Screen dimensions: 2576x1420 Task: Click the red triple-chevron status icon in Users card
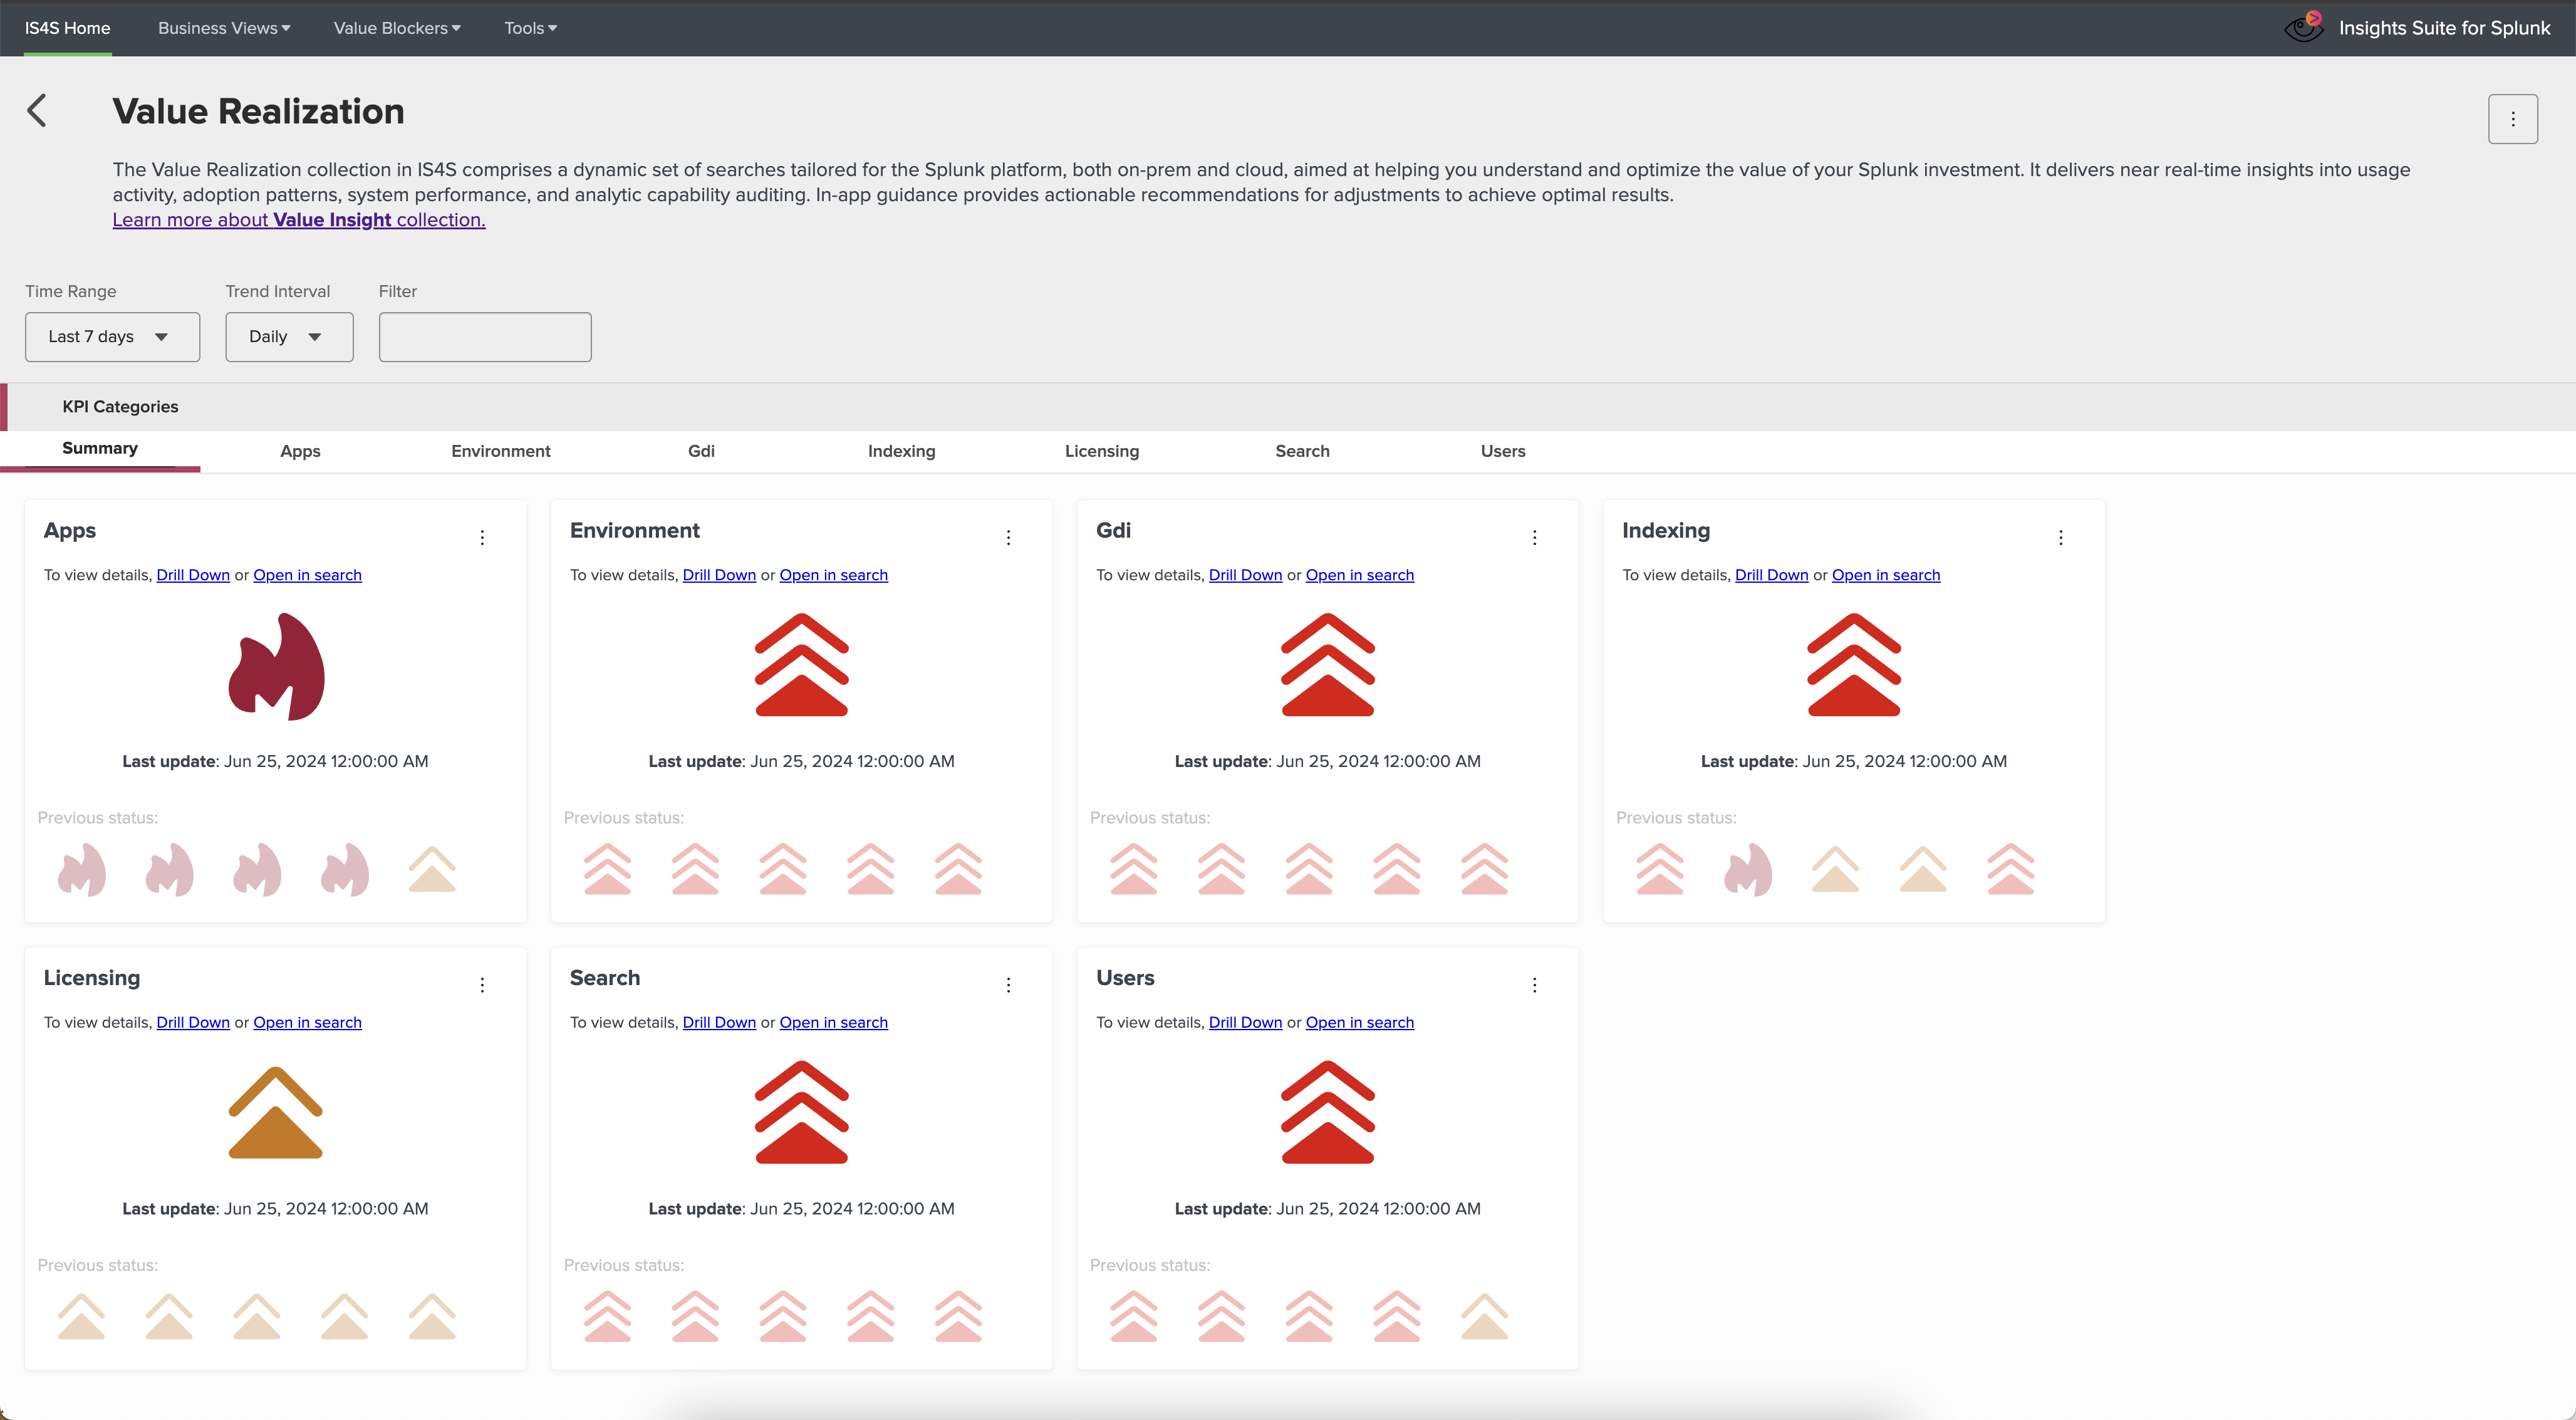(1327, 1112)
